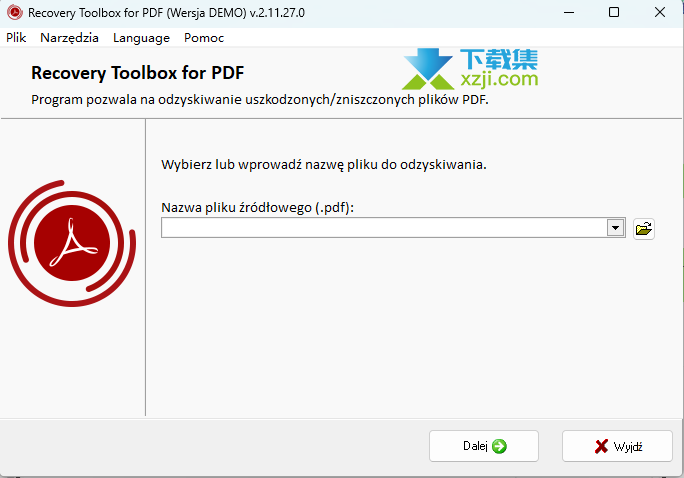Click the xzji.com watermark text
Viewport: 684px width, 478px height.
point(499,79)
